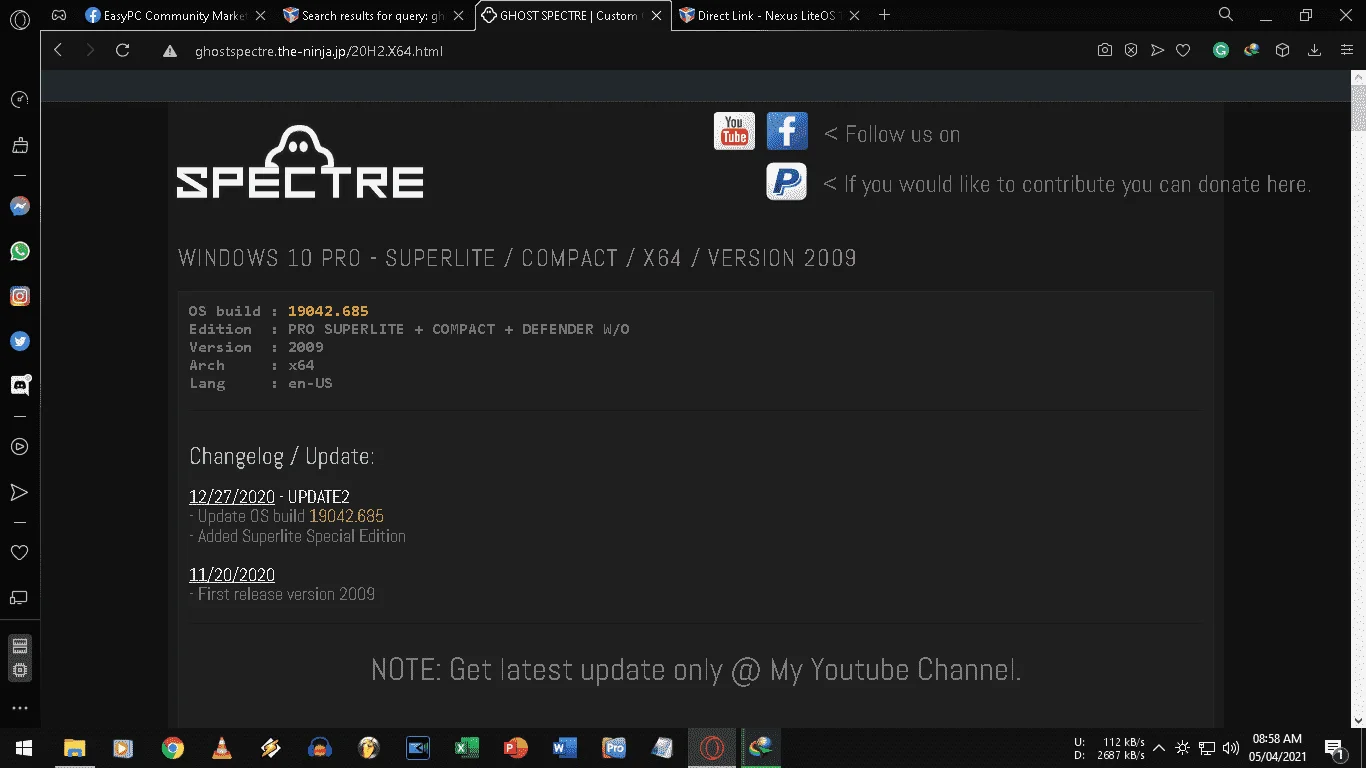
Task: Click the "NOTE: Get latest update" text
Action: 696,669
